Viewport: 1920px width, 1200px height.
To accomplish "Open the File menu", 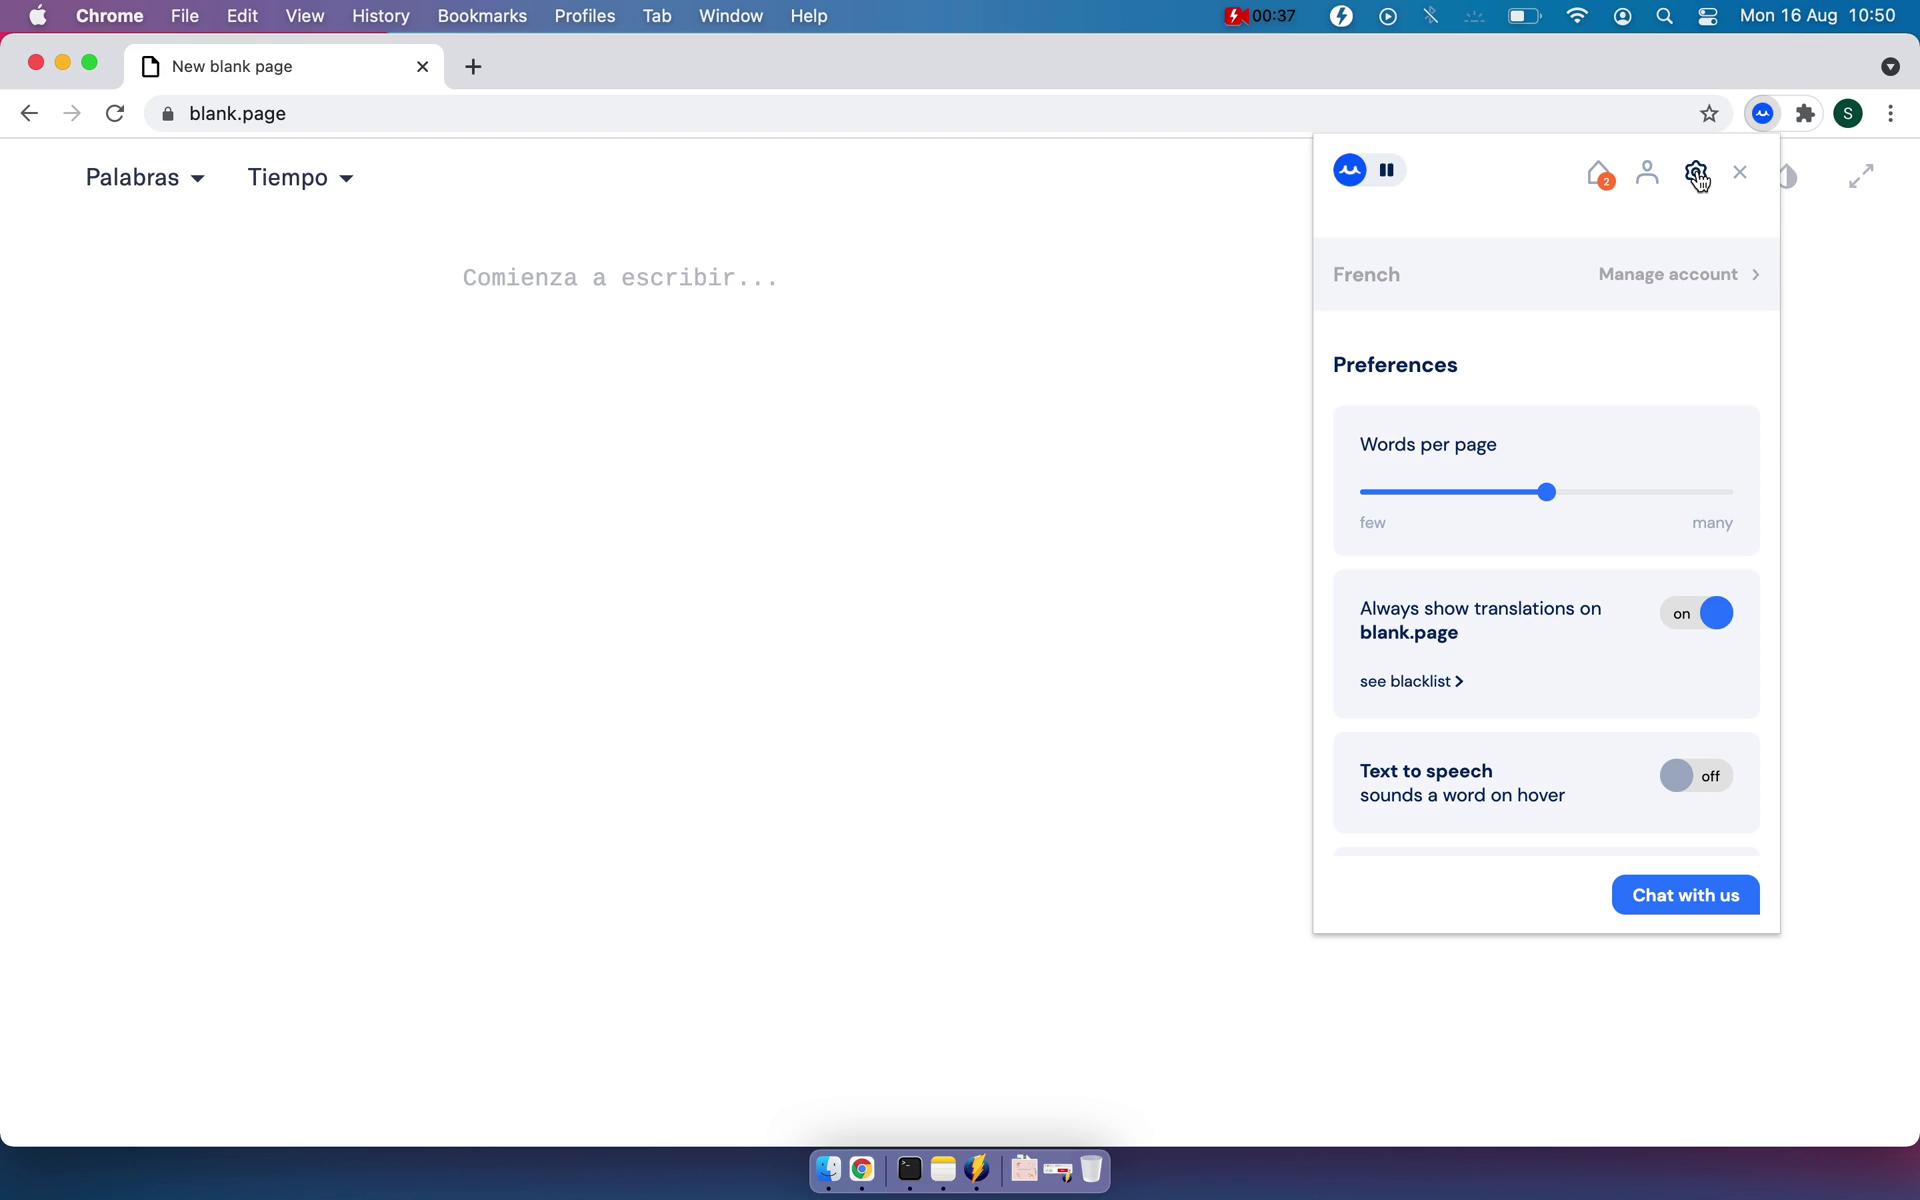I will pos(184,16).
